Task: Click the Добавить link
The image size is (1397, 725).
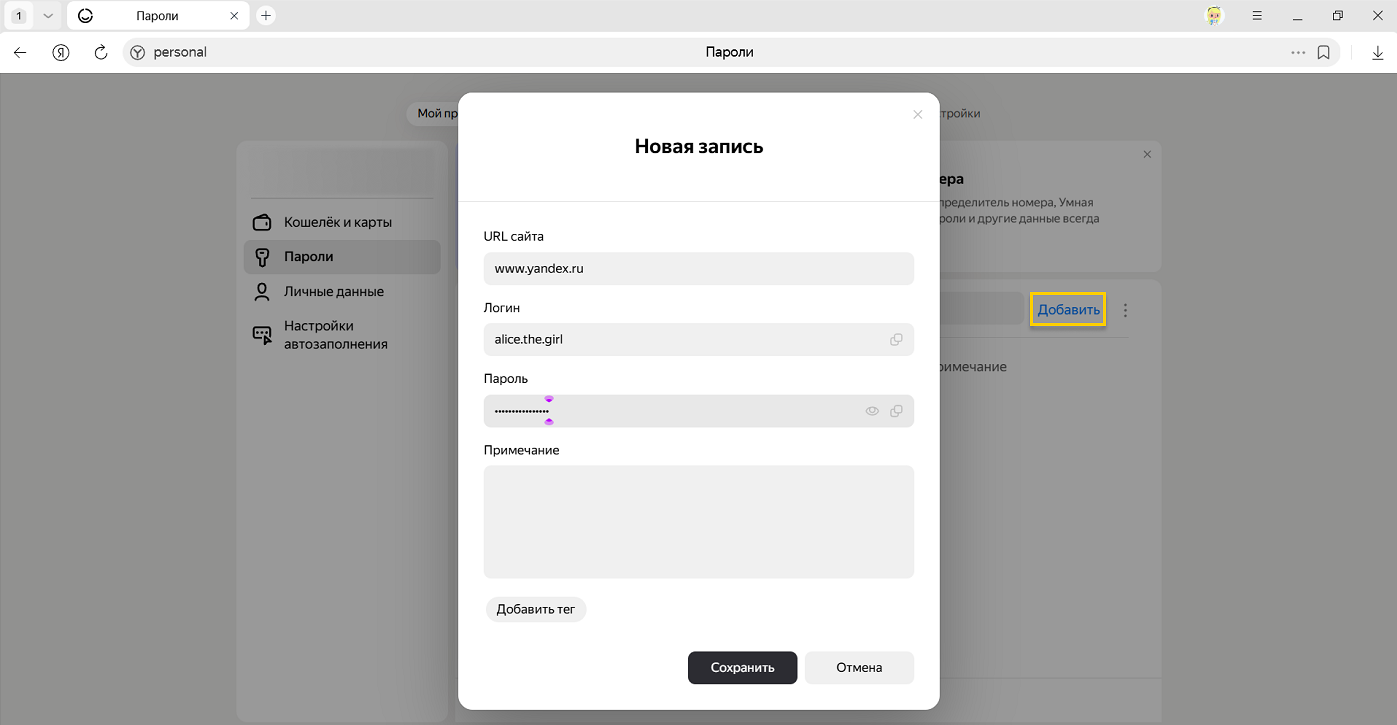Action: (1068, 310)
